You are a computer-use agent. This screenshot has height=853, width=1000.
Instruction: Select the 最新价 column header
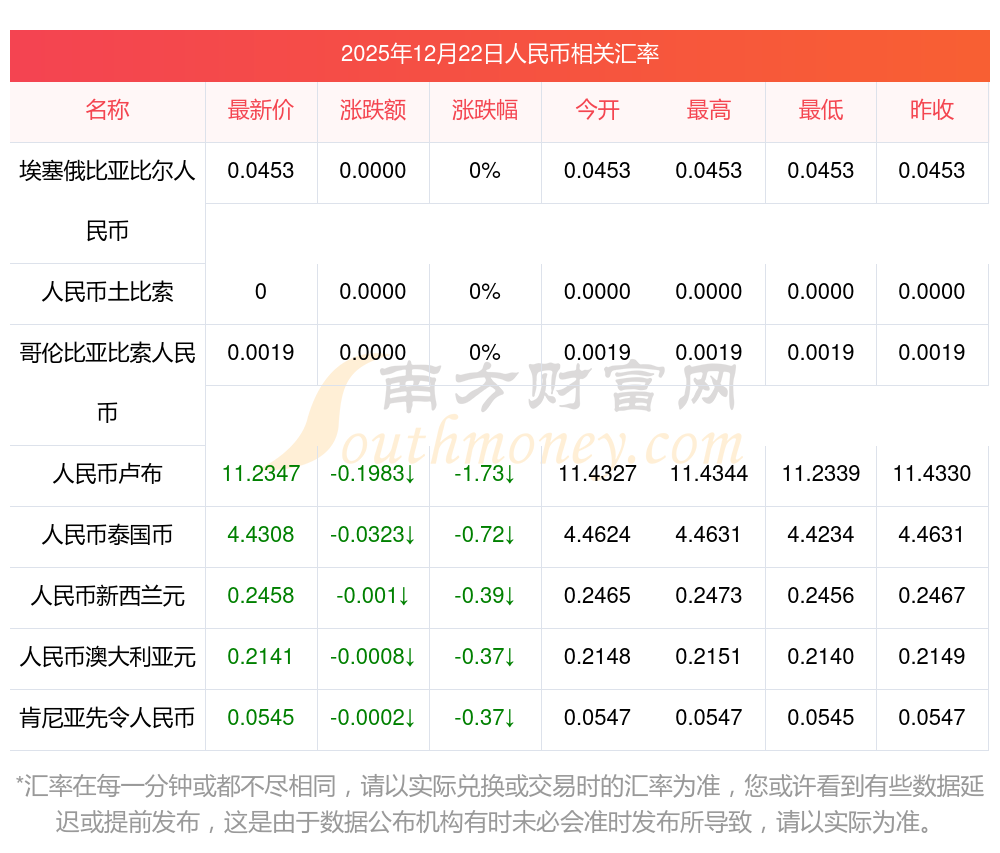coord(261,111)
